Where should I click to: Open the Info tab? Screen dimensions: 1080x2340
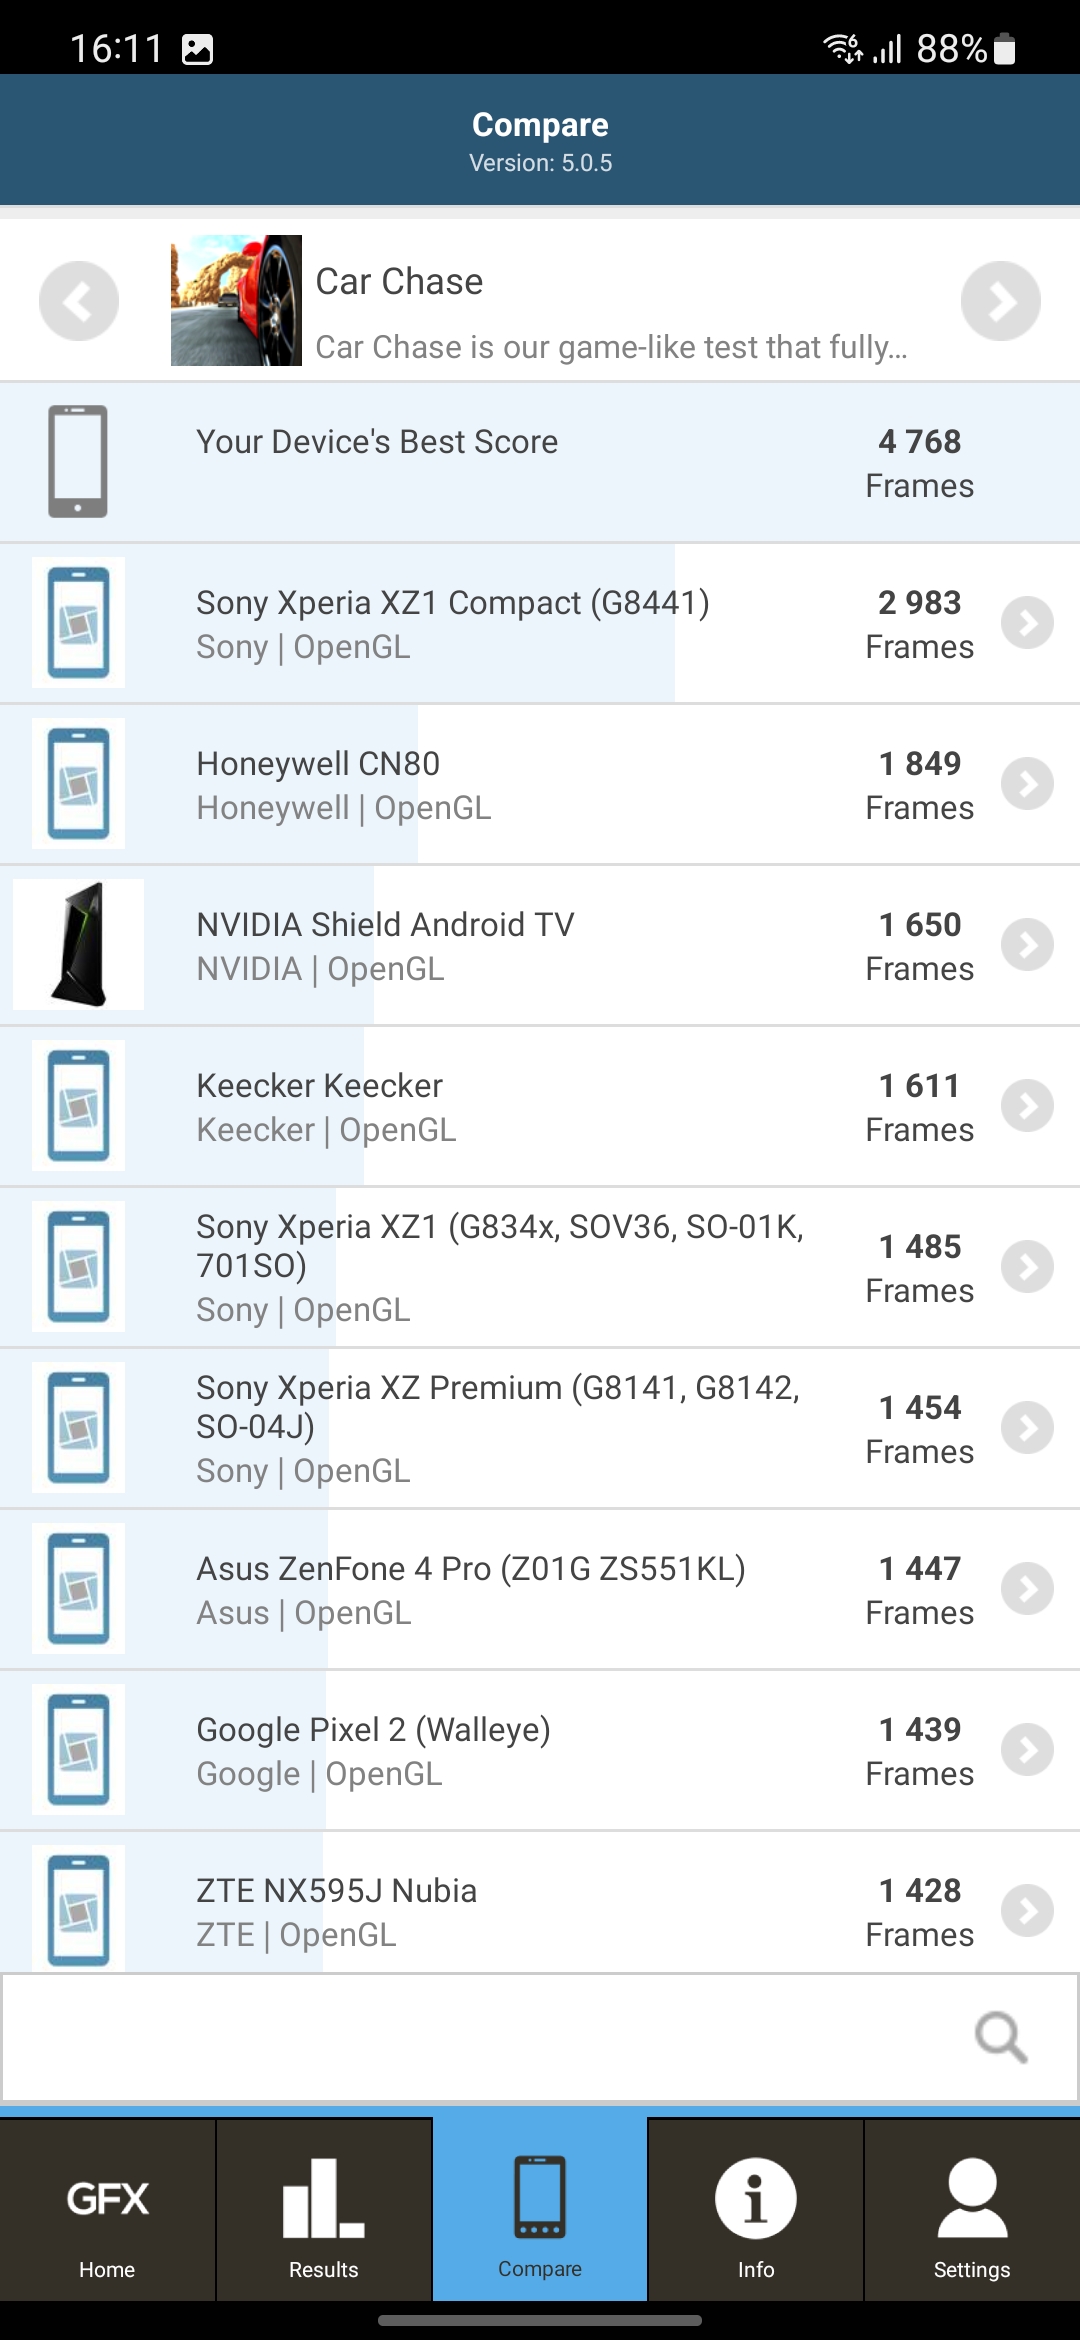(x=755, y=2210)
